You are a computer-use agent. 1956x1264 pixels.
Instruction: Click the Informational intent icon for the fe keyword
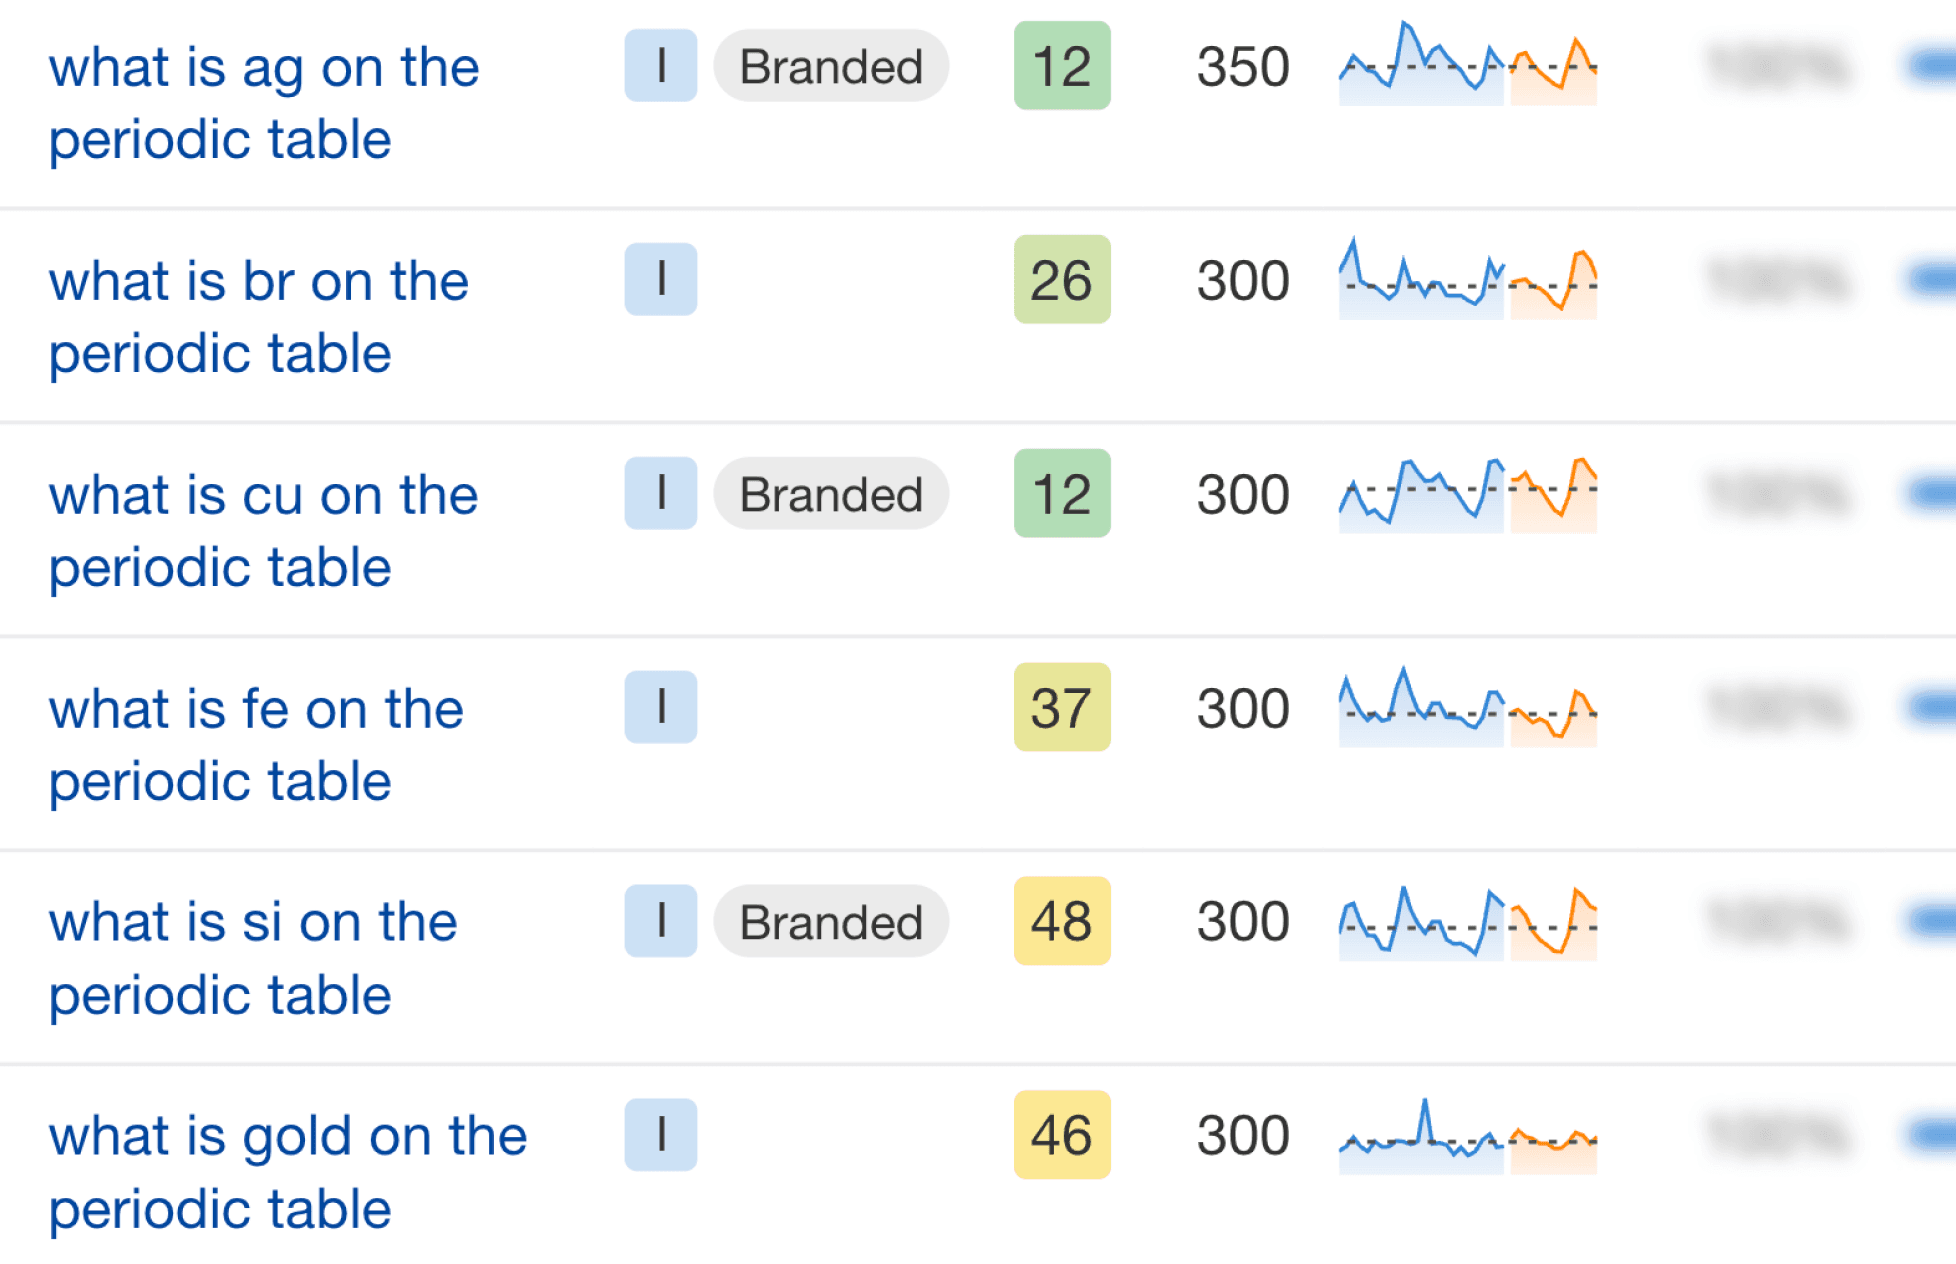(x=660, y=708)
